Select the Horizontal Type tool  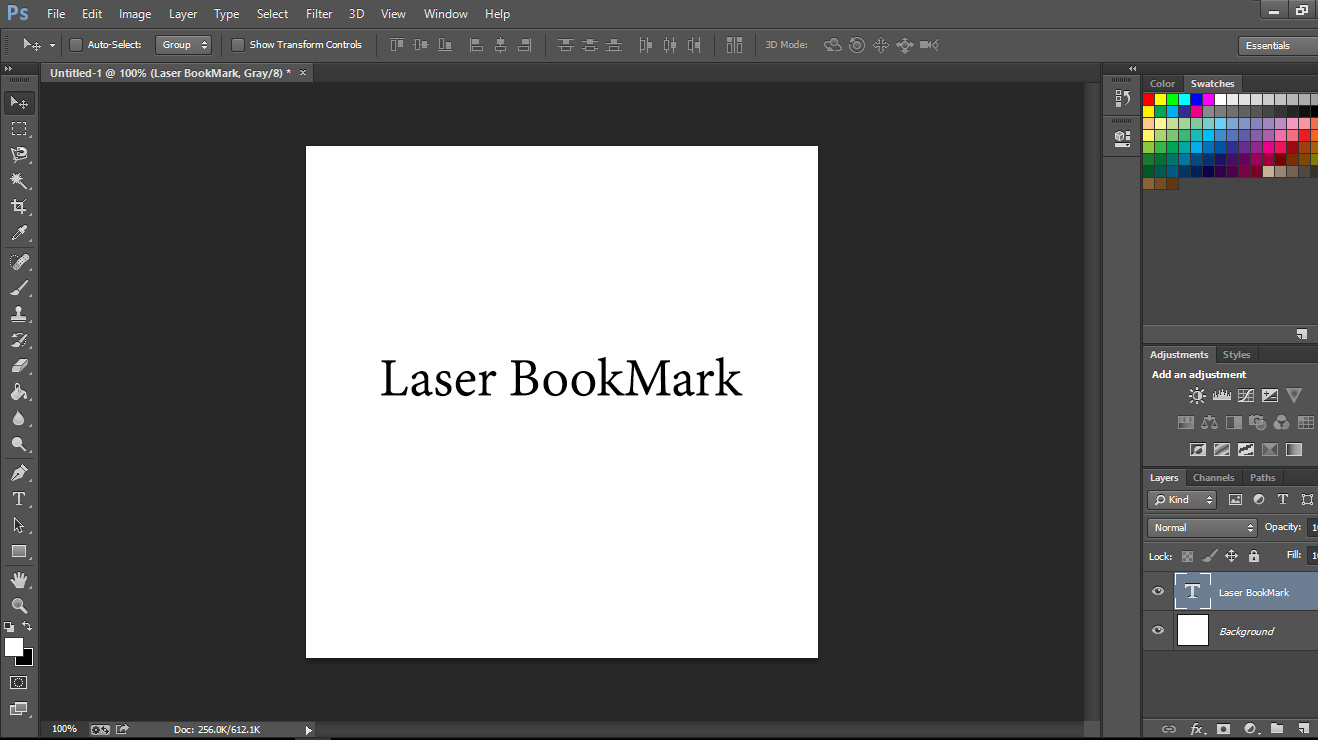[18, 499]
